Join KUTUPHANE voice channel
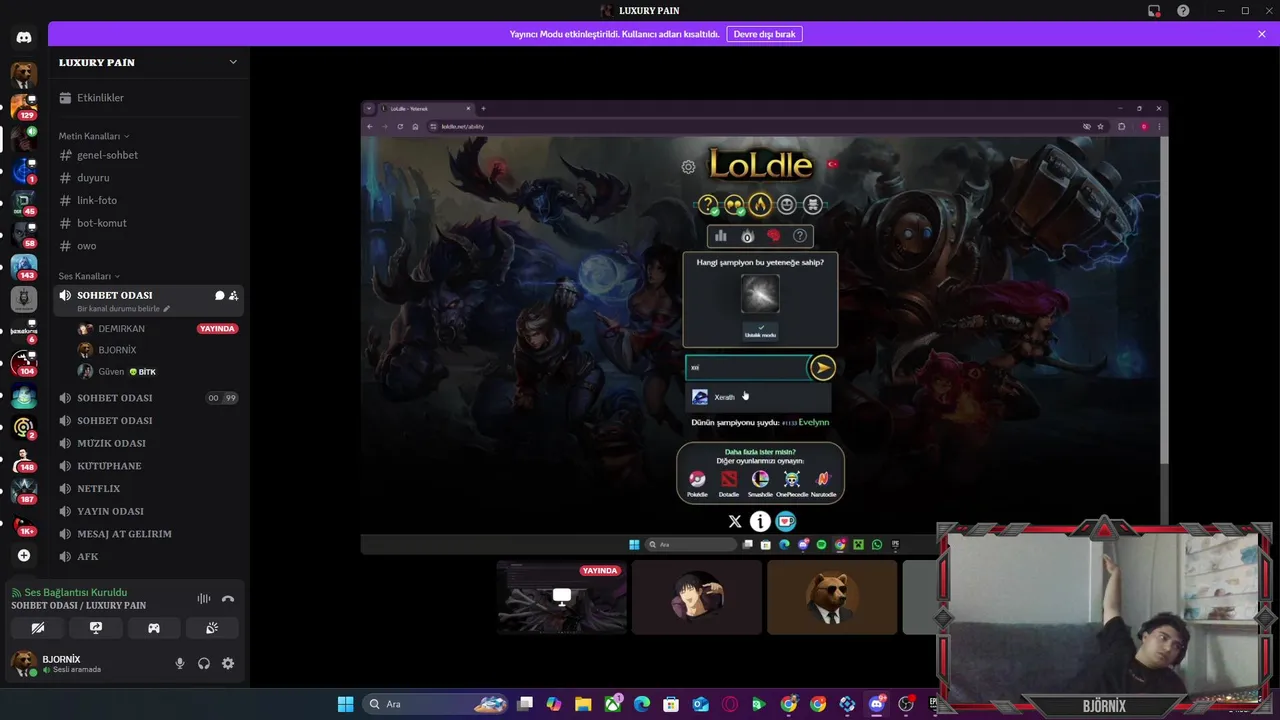 point(149,466)
